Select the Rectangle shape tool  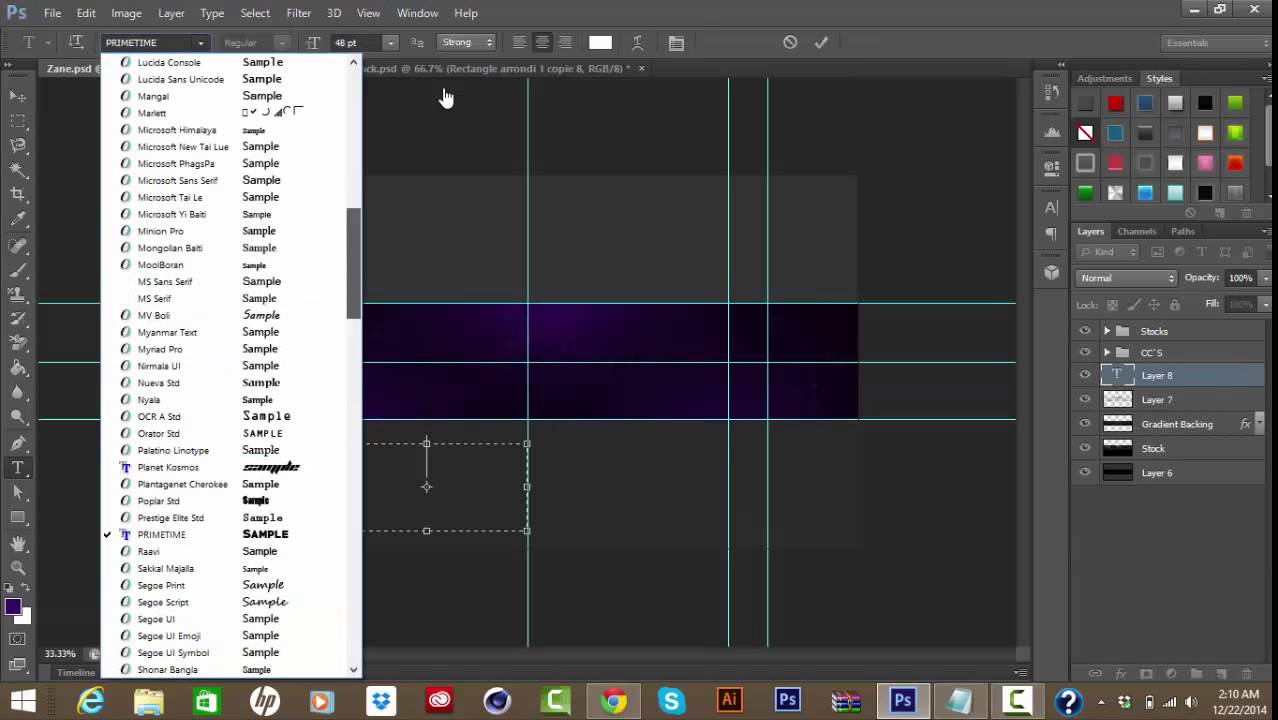pyautogui.click(x=18, y=517)
